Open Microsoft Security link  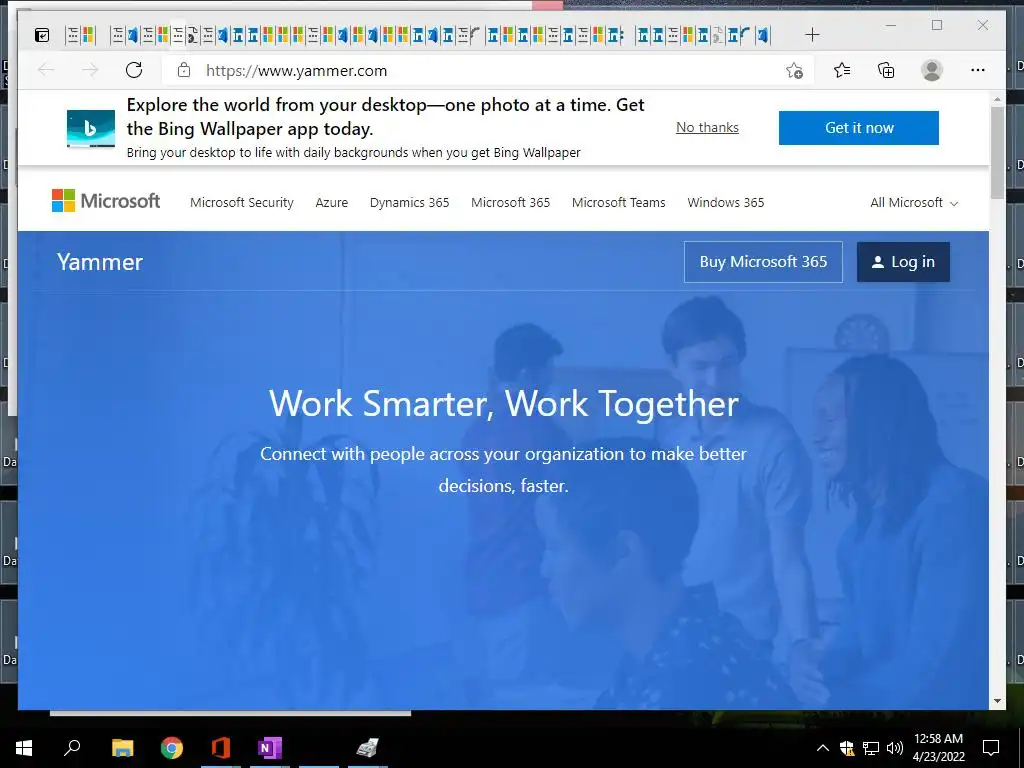242,202
